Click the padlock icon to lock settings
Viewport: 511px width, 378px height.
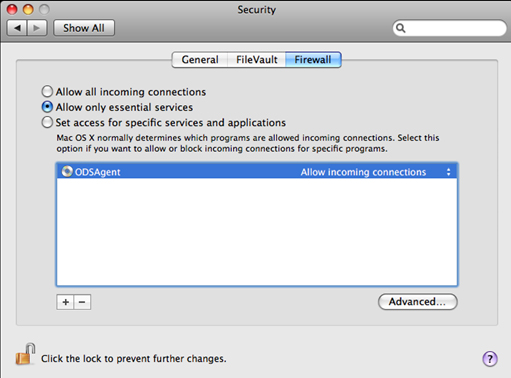(x=25, y=354)
